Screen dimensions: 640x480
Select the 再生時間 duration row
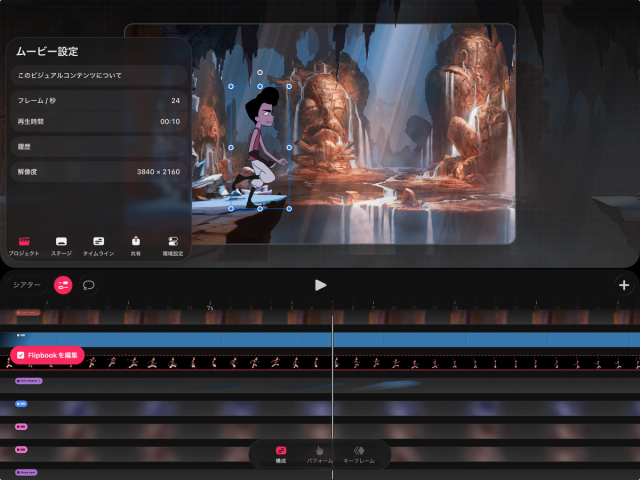[x=99, y=122]
